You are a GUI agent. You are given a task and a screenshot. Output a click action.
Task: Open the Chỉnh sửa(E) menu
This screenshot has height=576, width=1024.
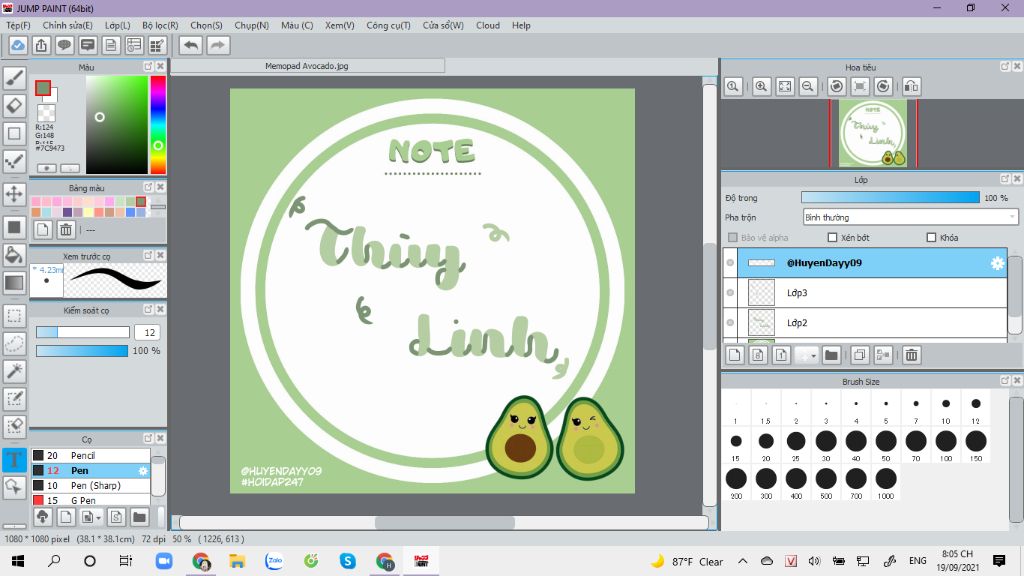(x=67, y=25)
